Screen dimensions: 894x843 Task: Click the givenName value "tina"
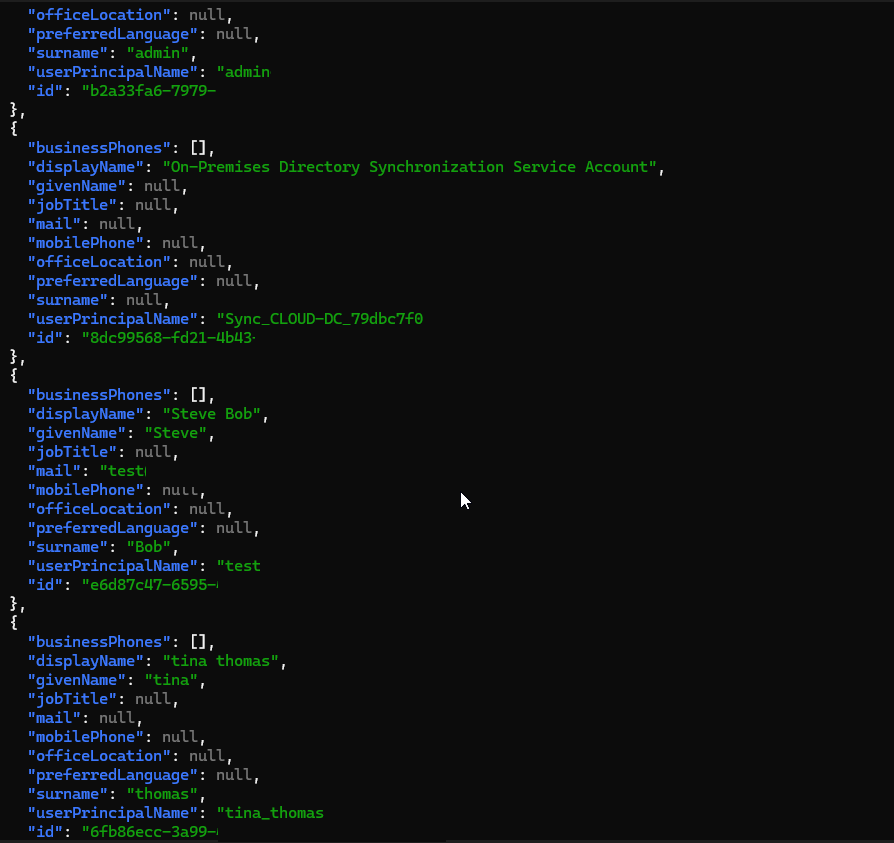[x=174, y=680]
